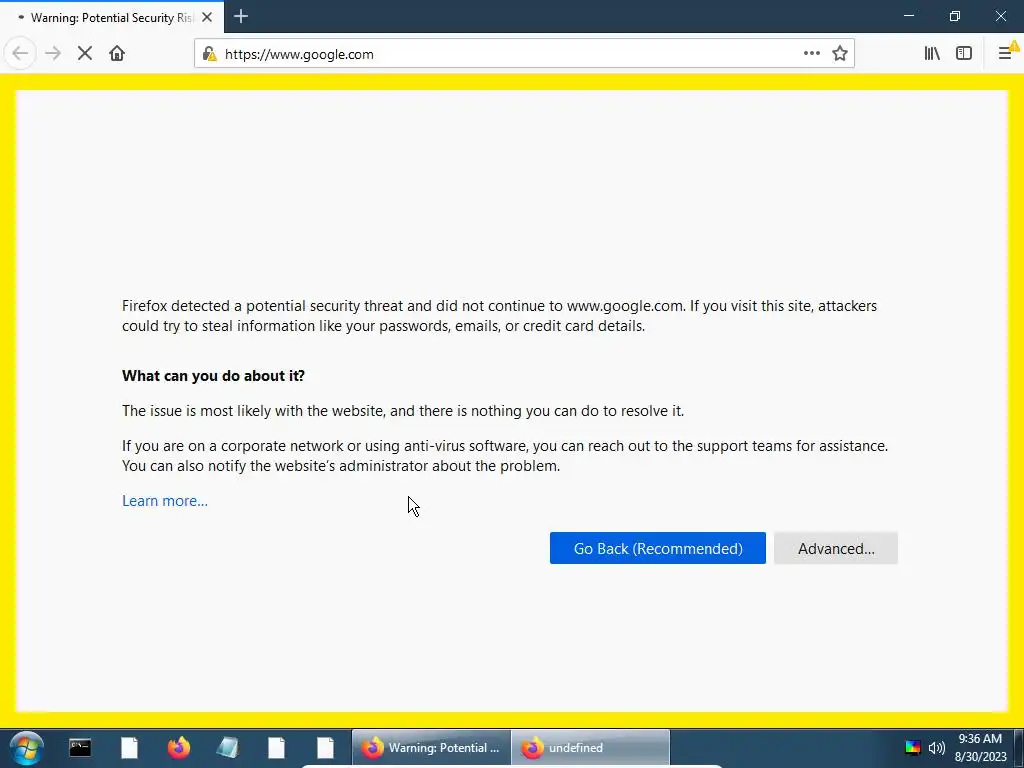Restore down the Firefox window
The height and width of the screenshot is (768, 1024).
click(x=955, y=16)
